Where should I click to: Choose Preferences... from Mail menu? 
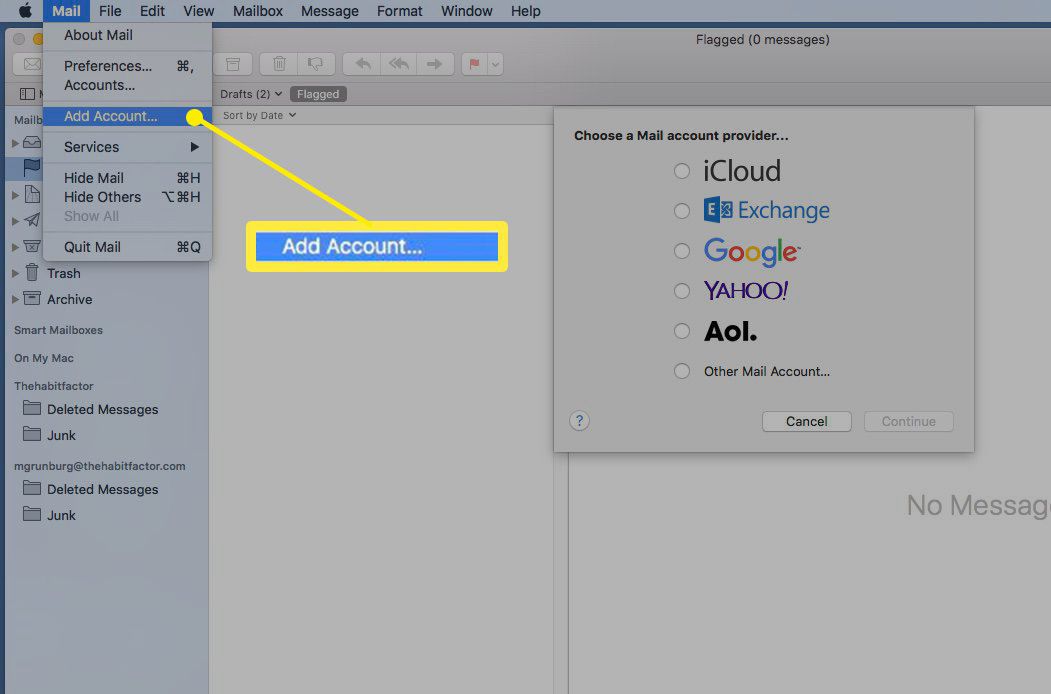(127, 66)
